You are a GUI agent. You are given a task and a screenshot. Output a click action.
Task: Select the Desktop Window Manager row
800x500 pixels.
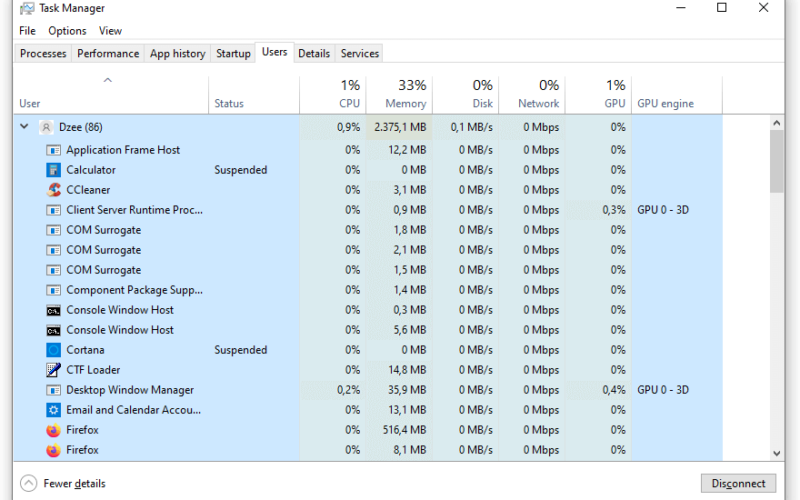(x=368, y=390)
